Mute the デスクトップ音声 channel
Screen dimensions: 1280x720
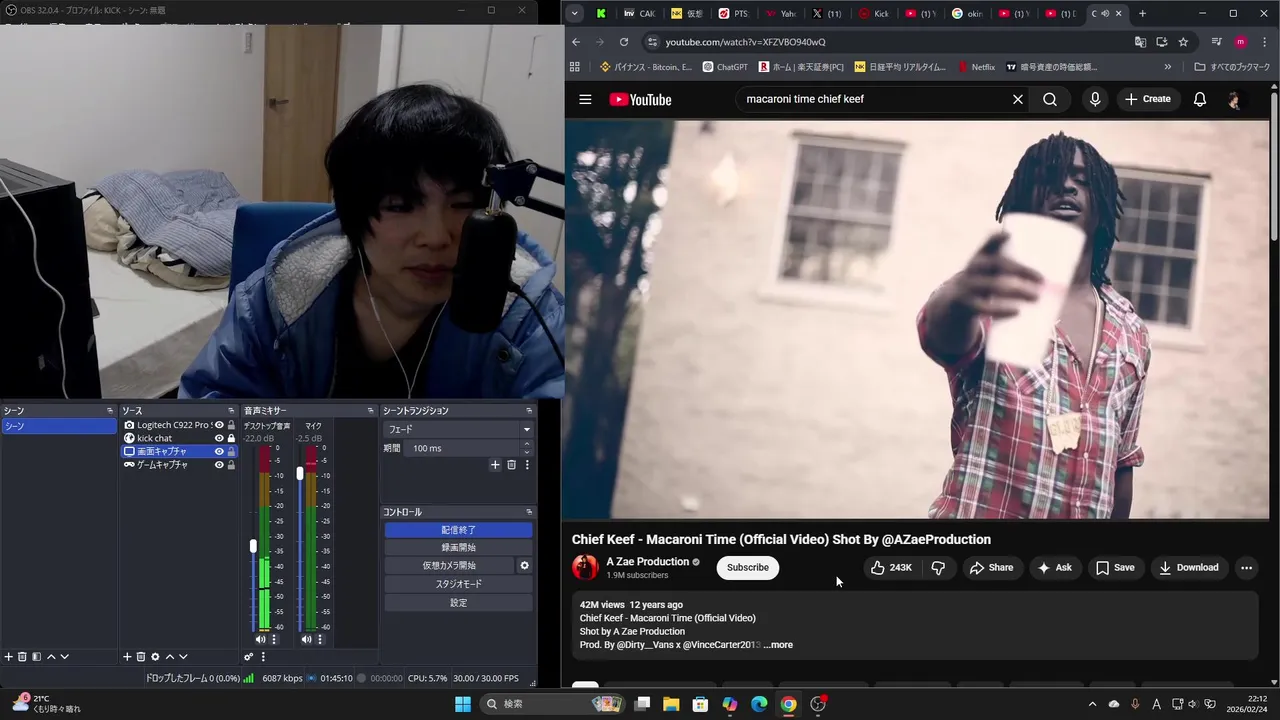(x=261, y=639)
